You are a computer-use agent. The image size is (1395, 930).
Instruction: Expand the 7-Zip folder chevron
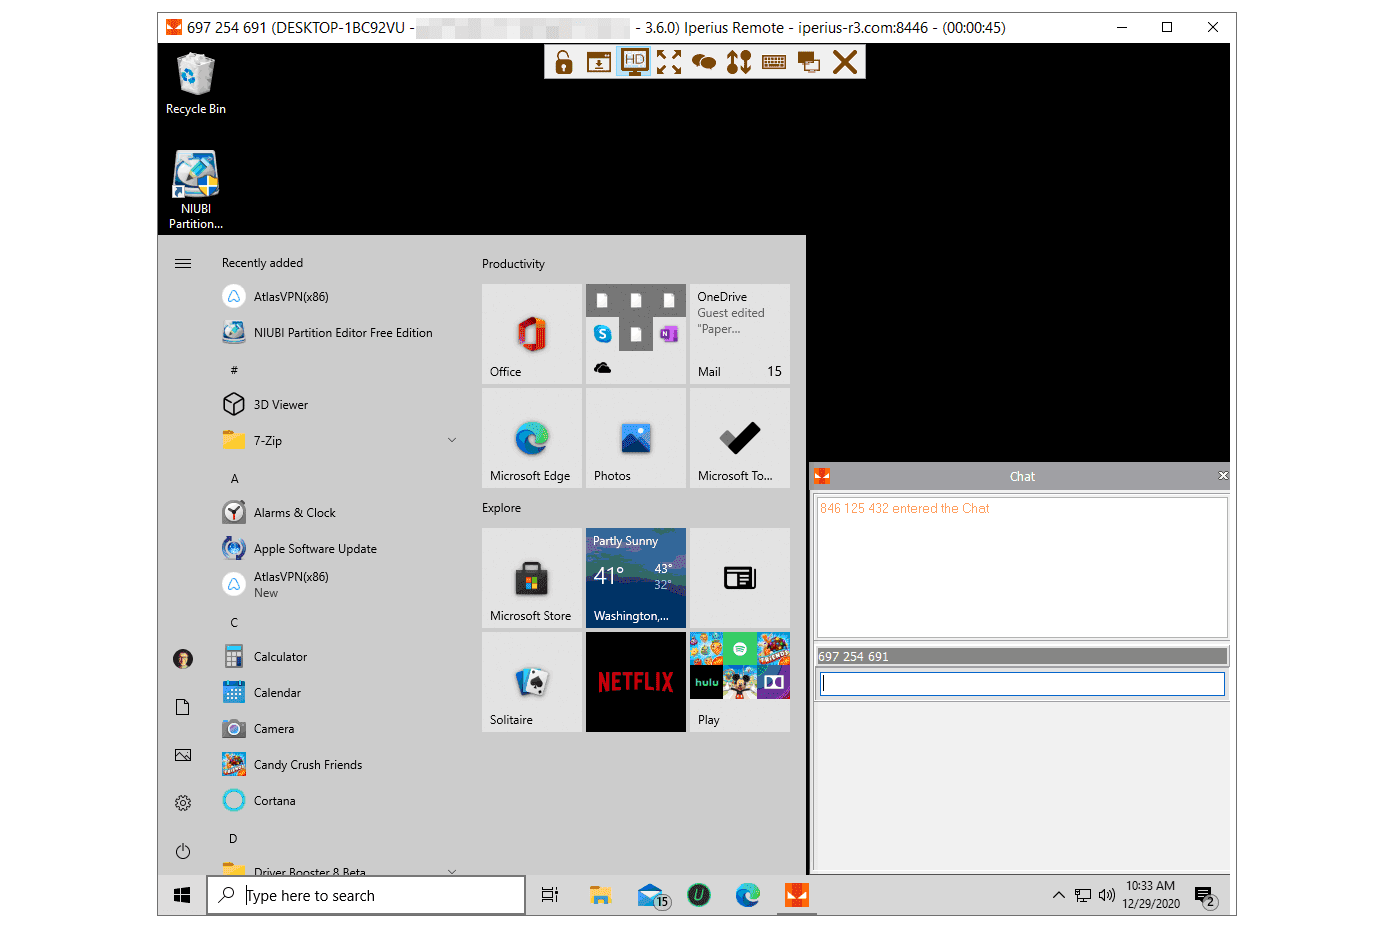click(452, 441)
